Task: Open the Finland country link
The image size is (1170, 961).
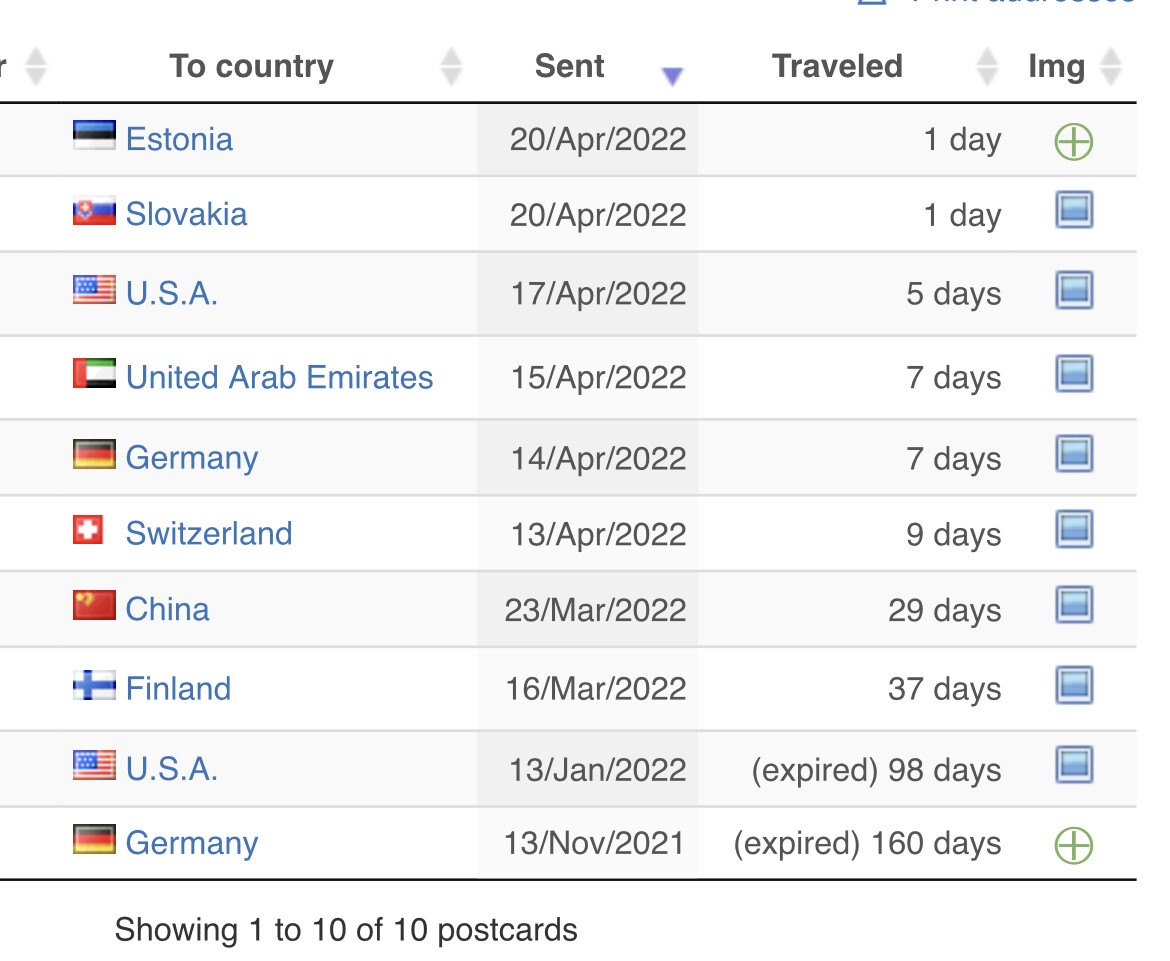Action: (178, 689)
